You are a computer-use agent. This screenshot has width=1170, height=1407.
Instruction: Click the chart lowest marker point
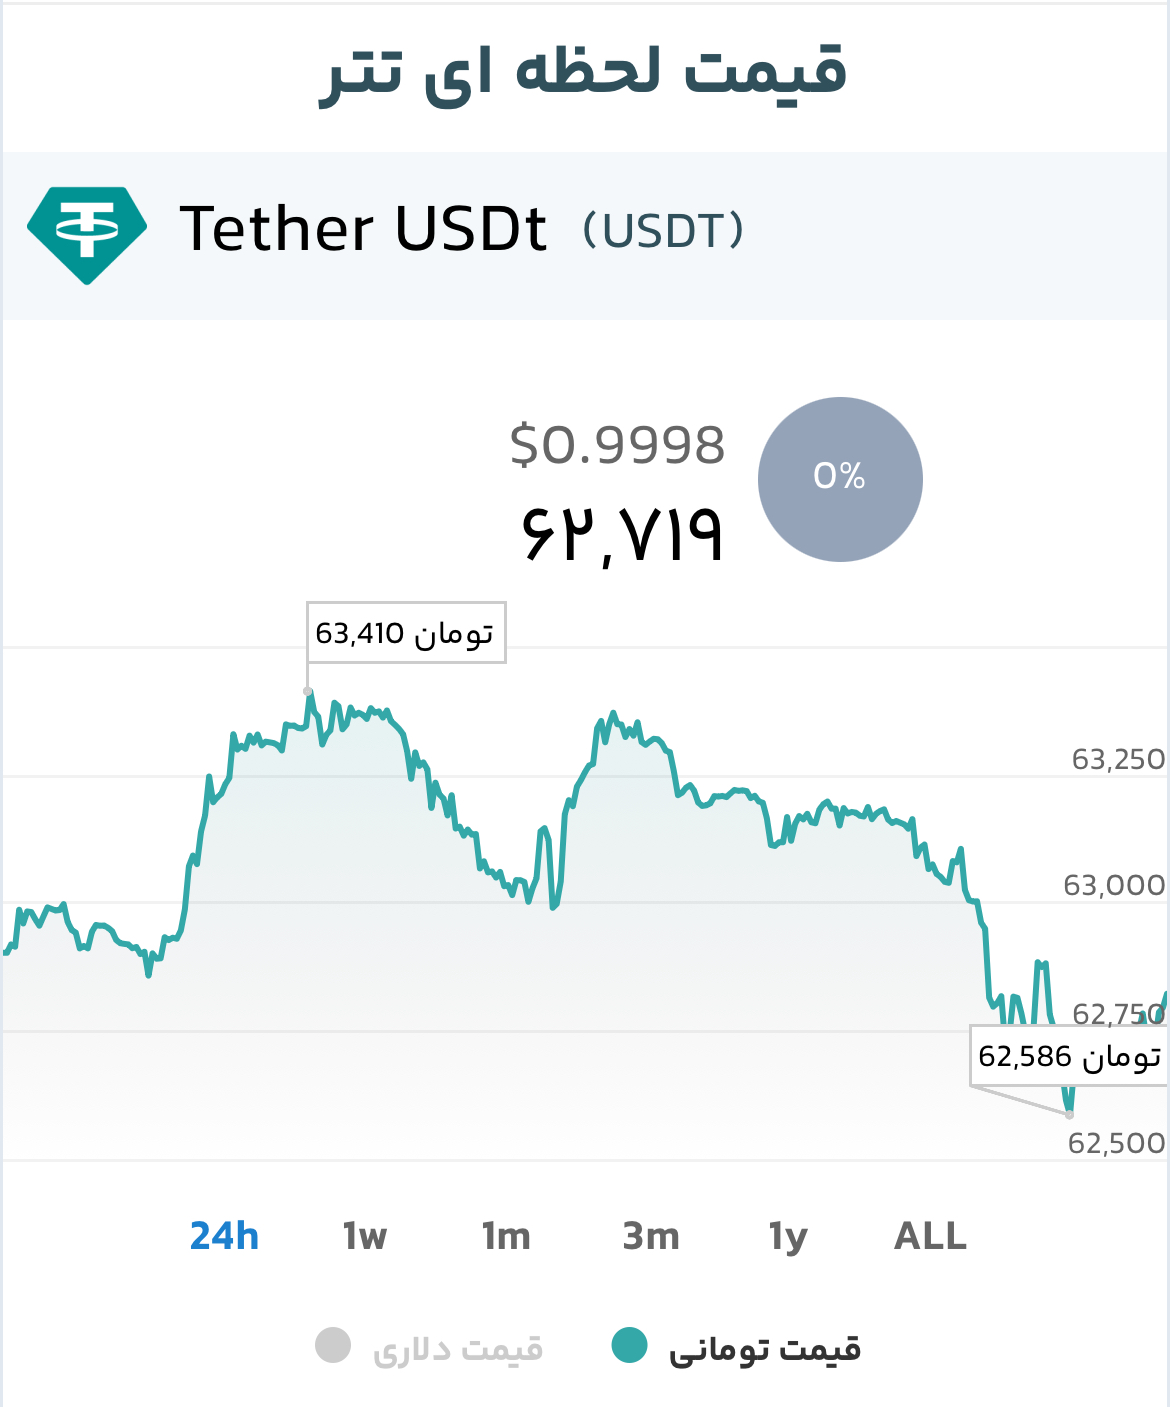(x=1069, y=1114)
